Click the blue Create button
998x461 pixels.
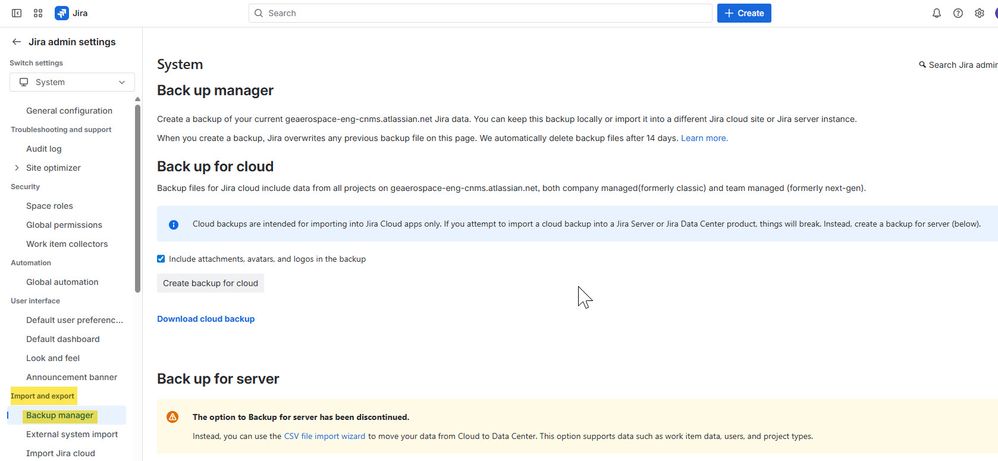pos(744,13)
